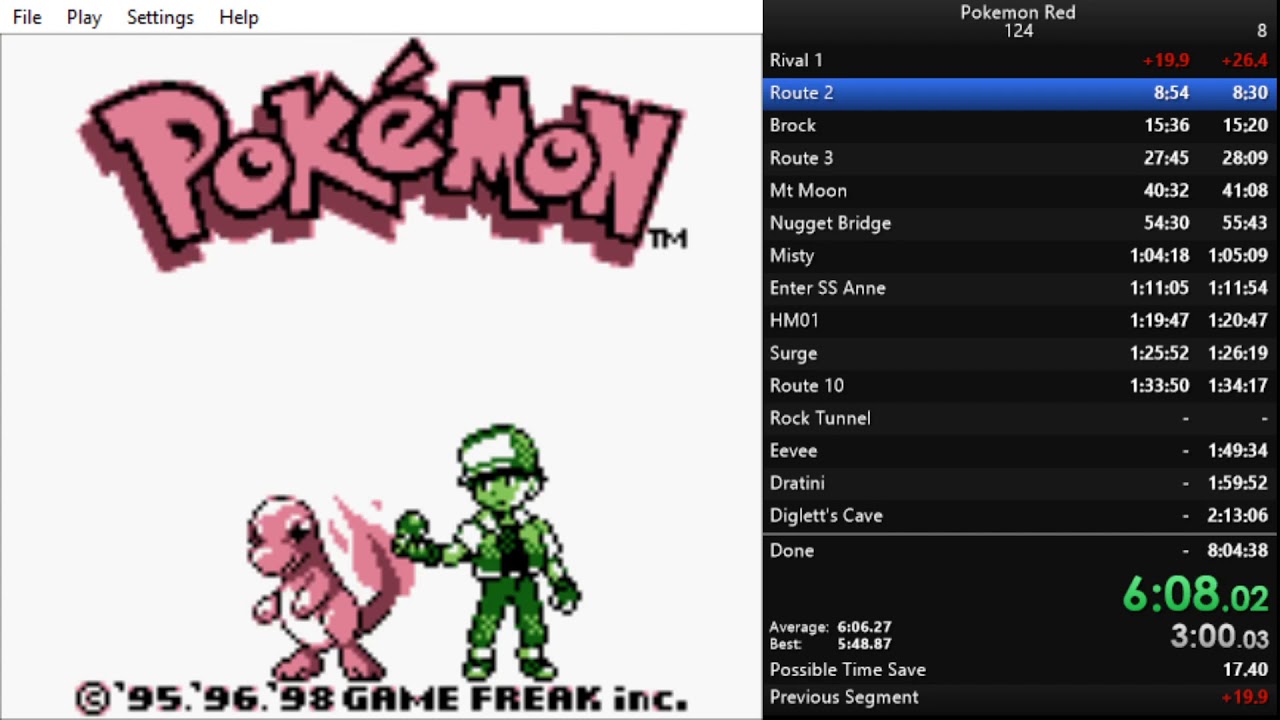Click Misty time 1:05:09
Viewport: 1280px width, 720px height.
(1238, 255)
